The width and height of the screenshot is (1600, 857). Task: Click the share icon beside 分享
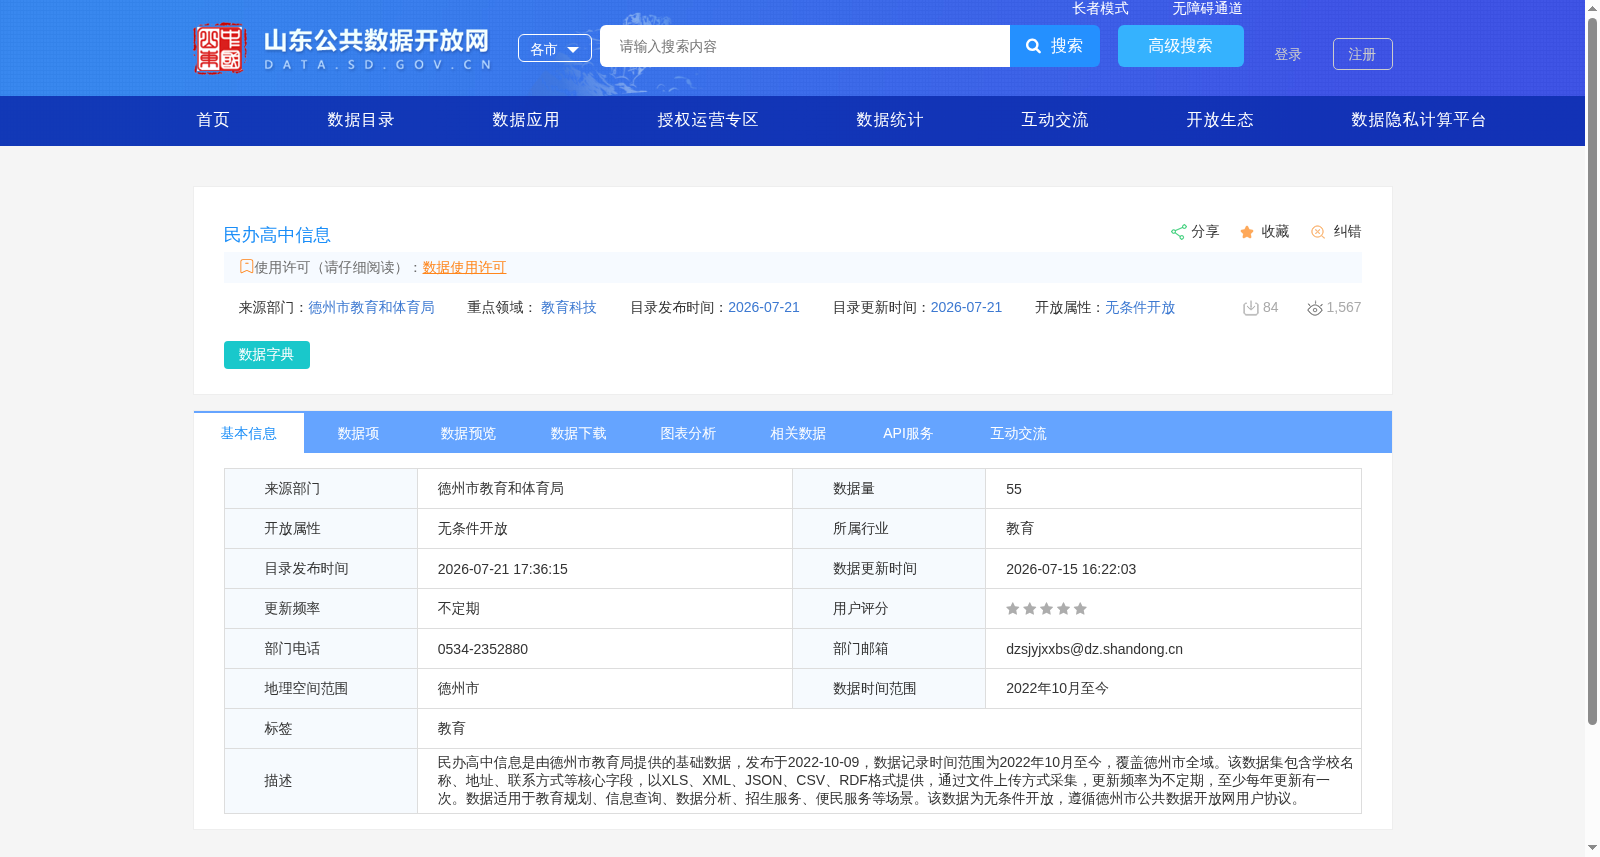point(1179,232)
